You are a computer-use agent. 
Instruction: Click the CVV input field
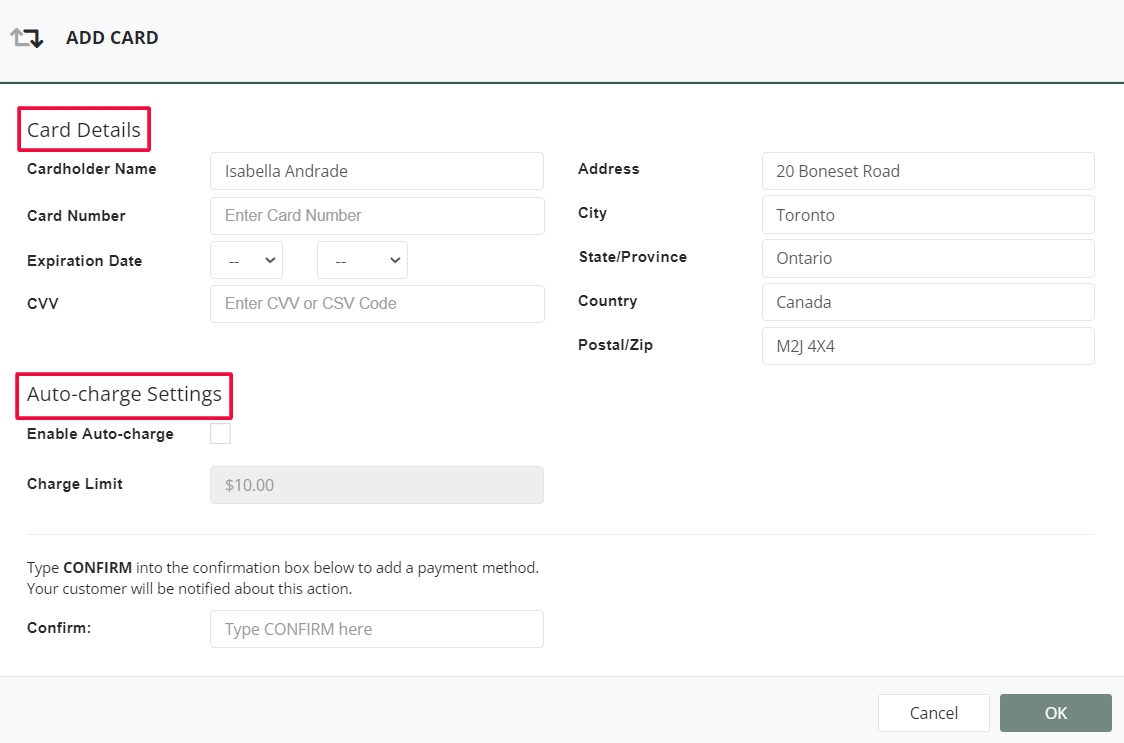pyautogui.click(x=377, y=304)
